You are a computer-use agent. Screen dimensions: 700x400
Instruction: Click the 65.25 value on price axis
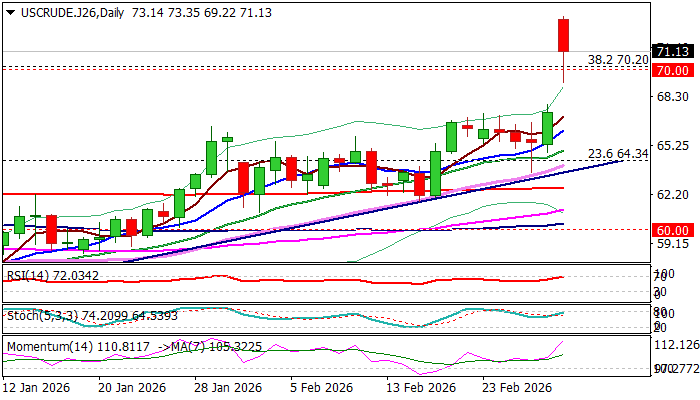pyautogui.click(x=668, y=145)
